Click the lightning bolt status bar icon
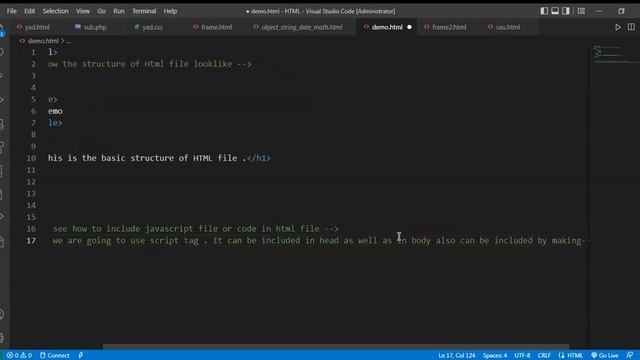Viewport: 640px width, 360px height. (x=81, y=356)
